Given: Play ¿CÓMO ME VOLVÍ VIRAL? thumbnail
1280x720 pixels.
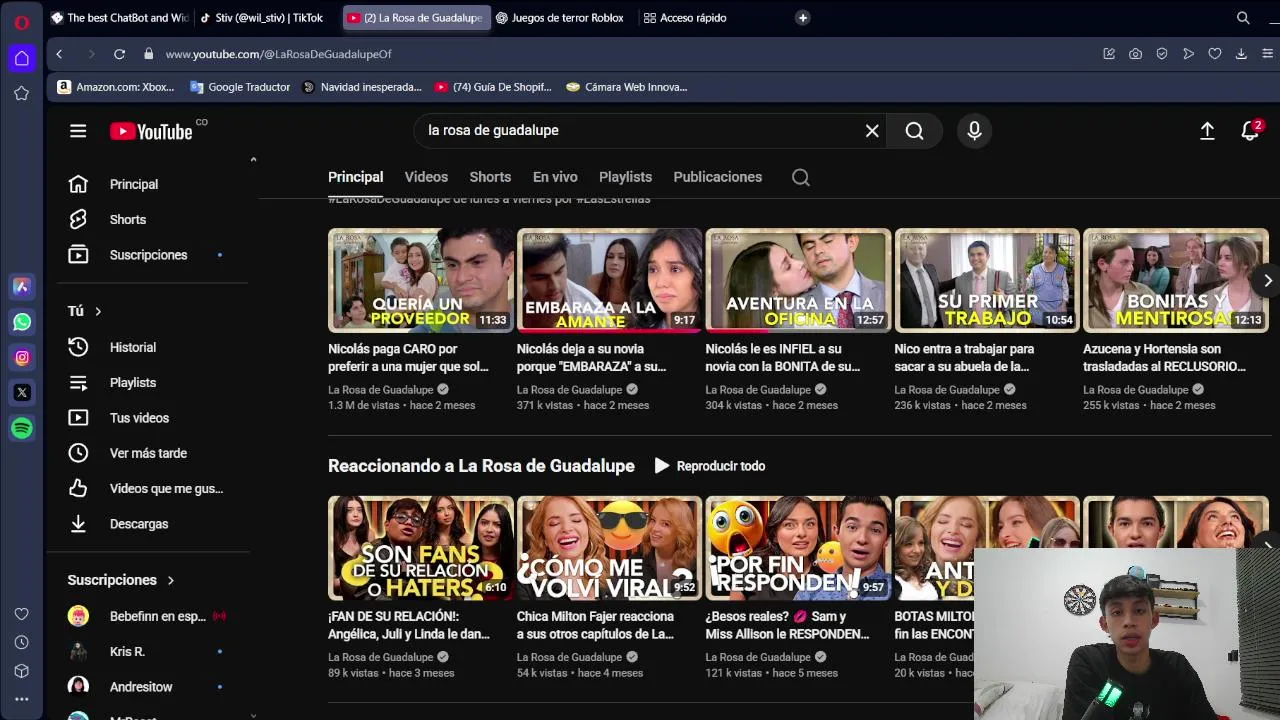Looking at the screenshot, I should point(609,548).
